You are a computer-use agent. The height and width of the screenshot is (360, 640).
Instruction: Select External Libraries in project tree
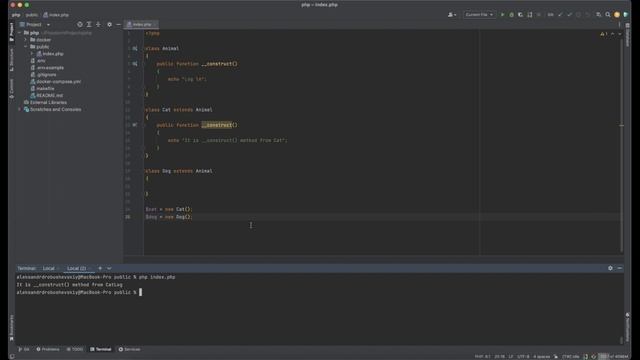click(x=45, y=102)
